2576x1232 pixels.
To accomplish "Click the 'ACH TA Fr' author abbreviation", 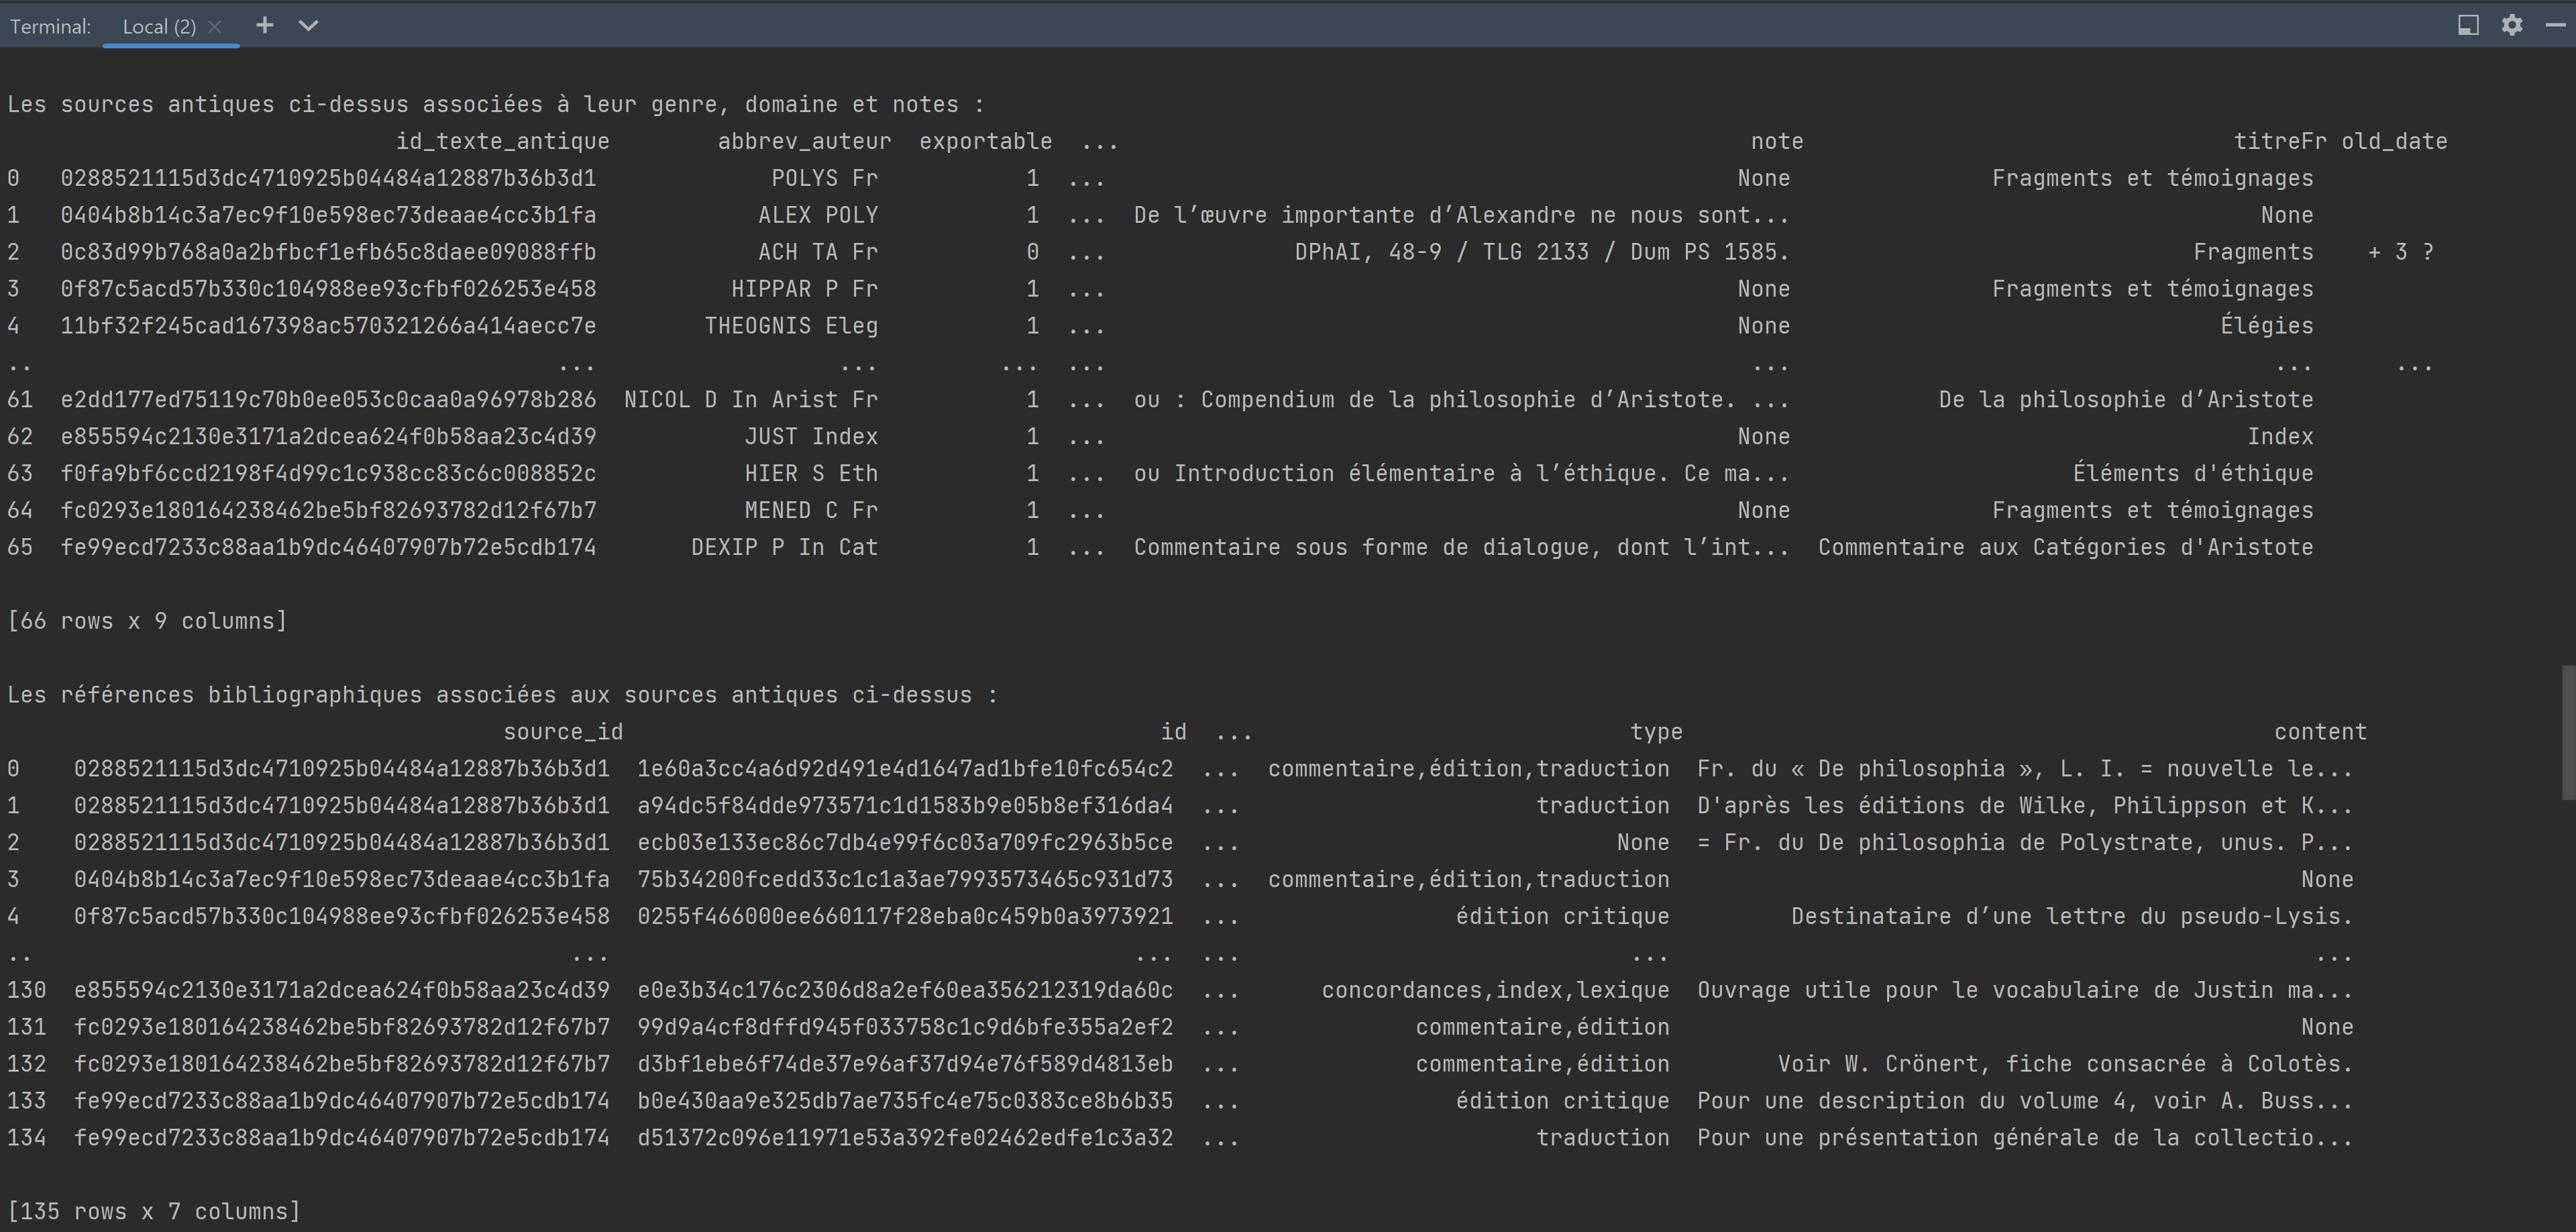I will point(817,253).
